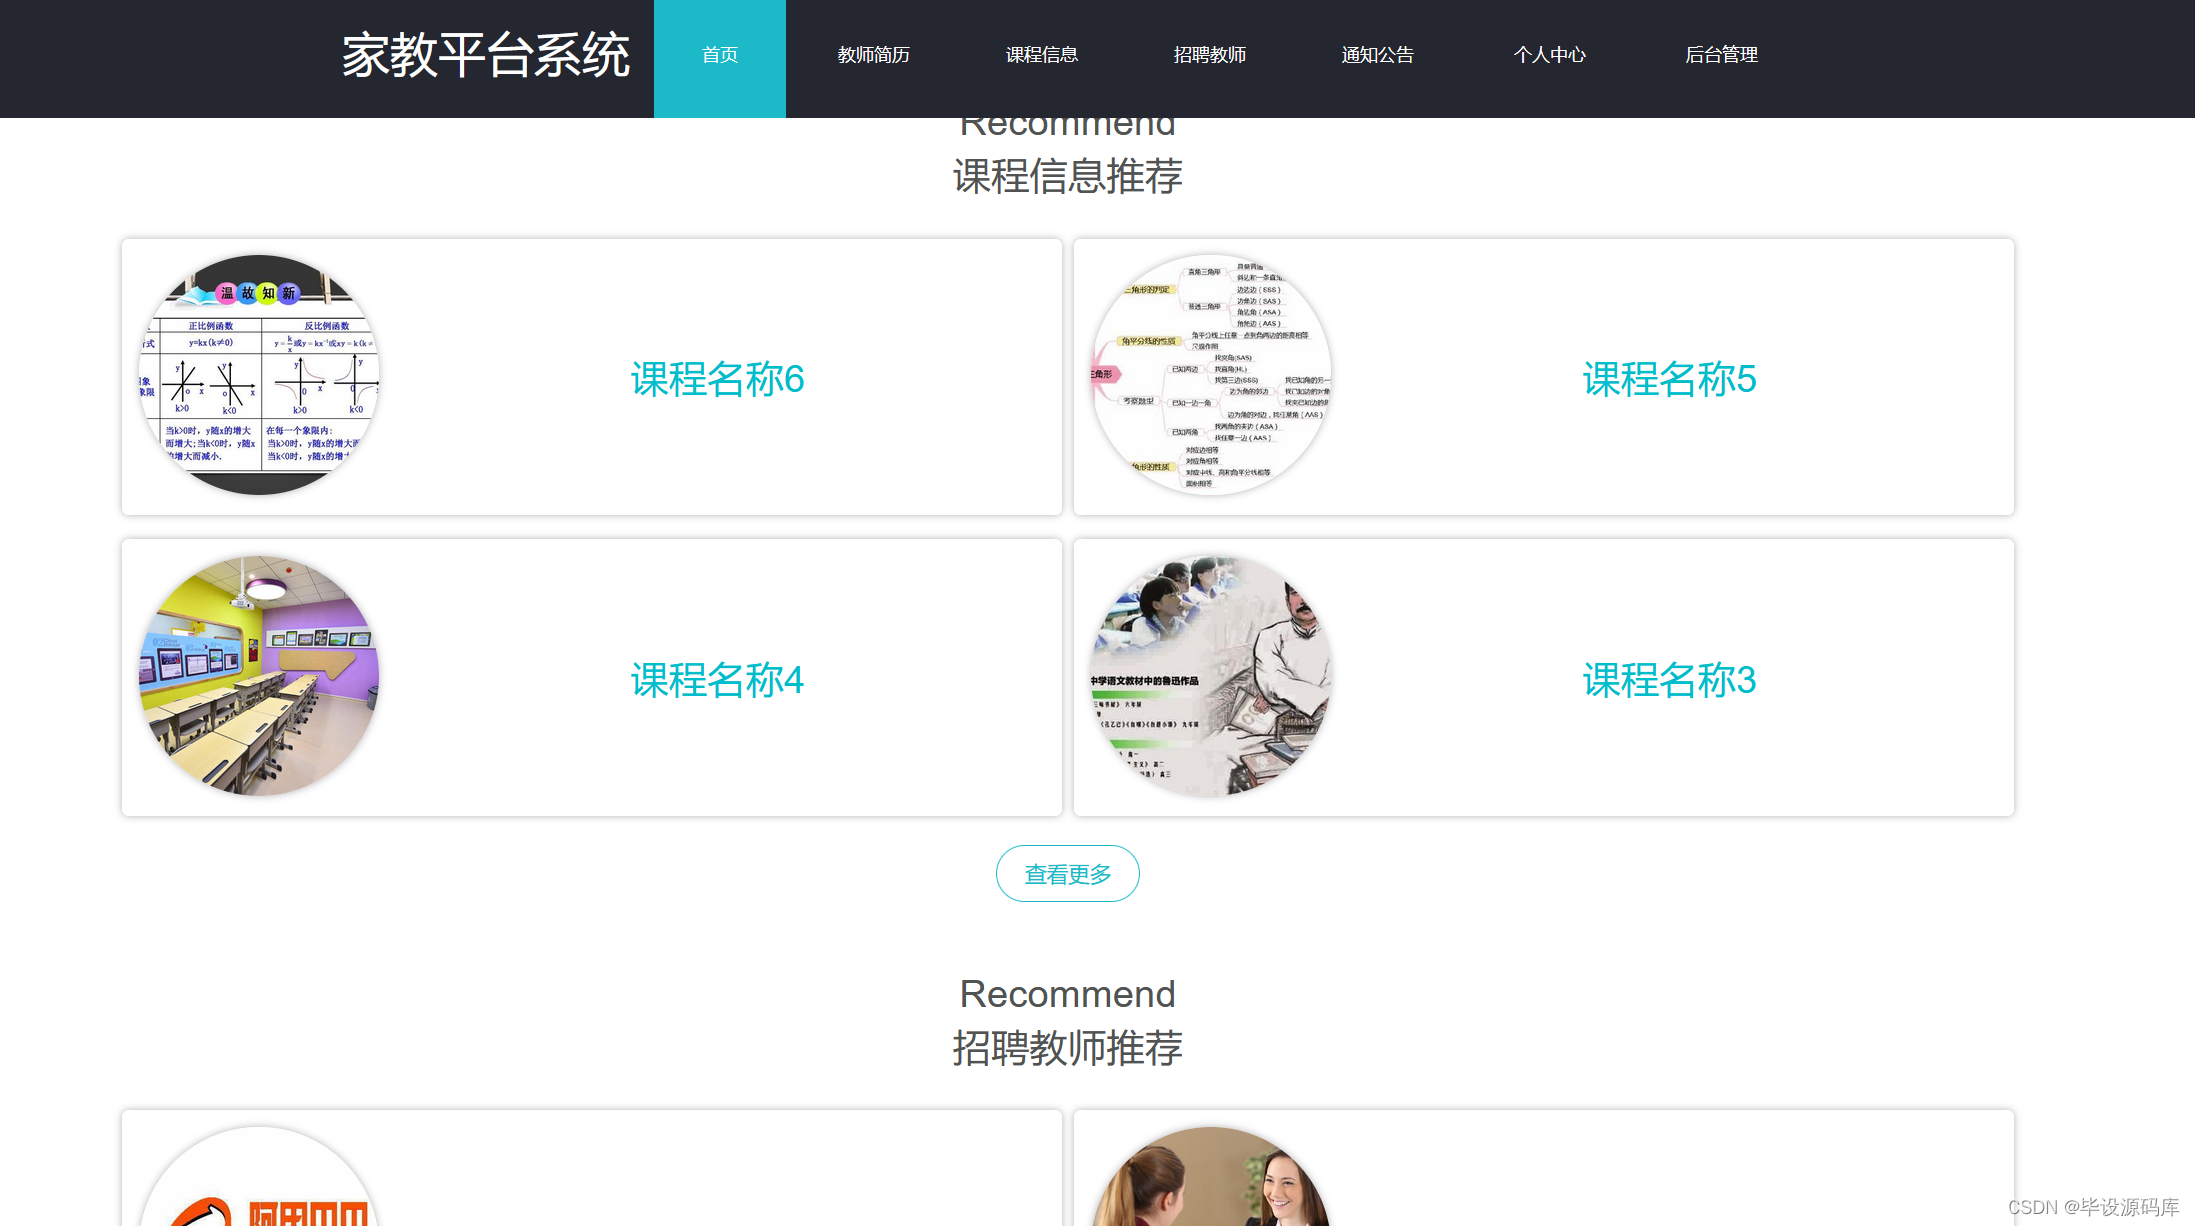This screenshot has height=1226, width=2195.
Task: Click the interview photo thumbnail in recruitment section
Action: 1211,1177
